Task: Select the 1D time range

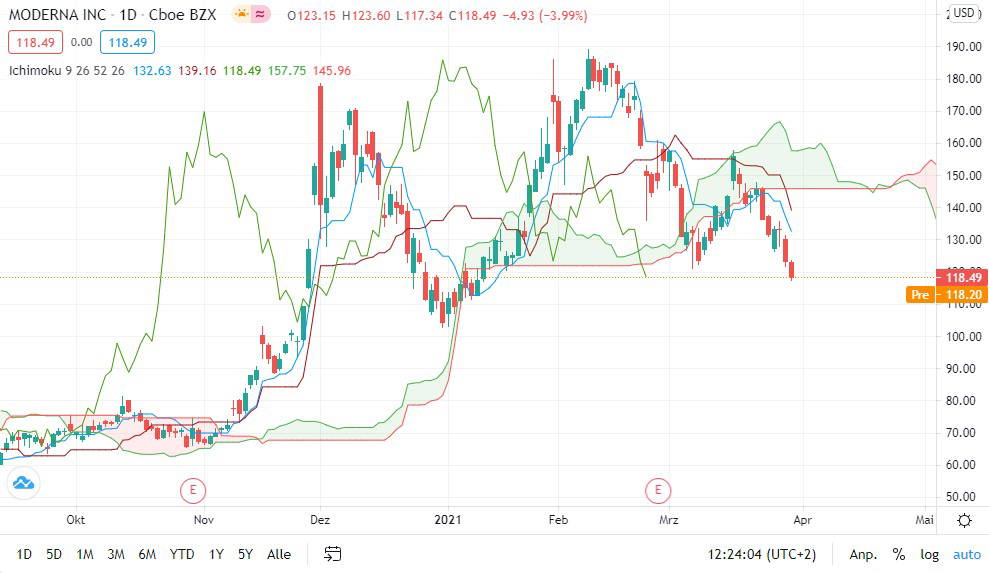Action: (23, 554)
